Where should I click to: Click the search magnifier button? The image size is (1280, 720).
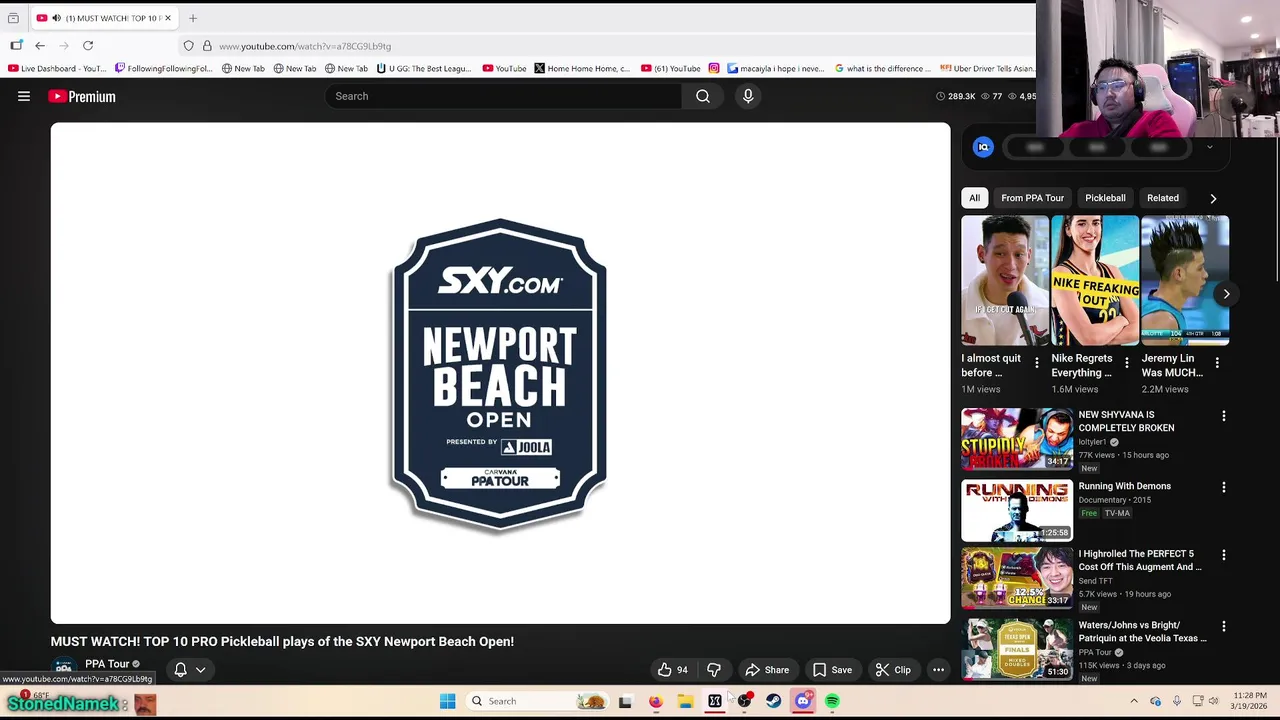[x=703, y=96]
